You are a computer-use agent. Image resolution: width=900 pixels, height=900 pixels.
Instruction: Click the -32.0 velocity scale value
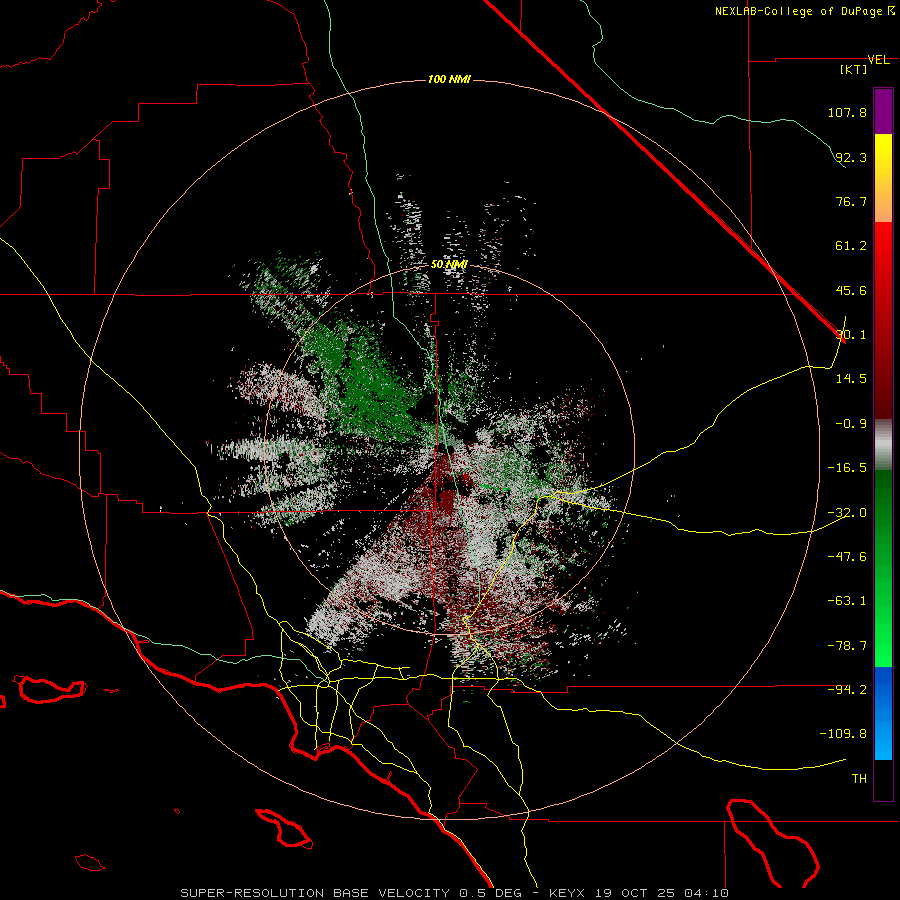click(847, 513)
